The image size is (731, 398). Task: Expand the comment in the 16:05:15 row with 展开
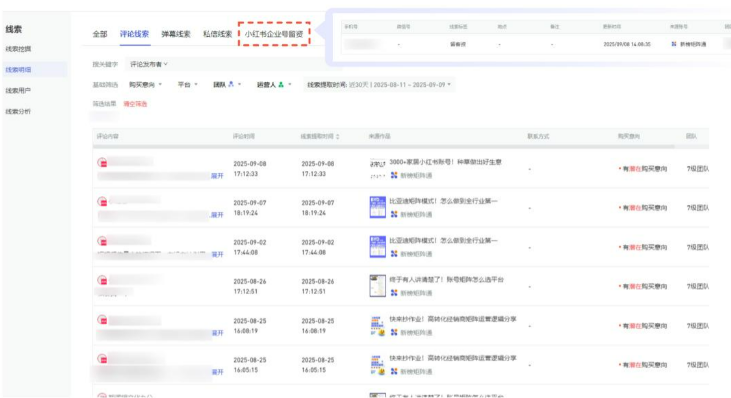217,372
